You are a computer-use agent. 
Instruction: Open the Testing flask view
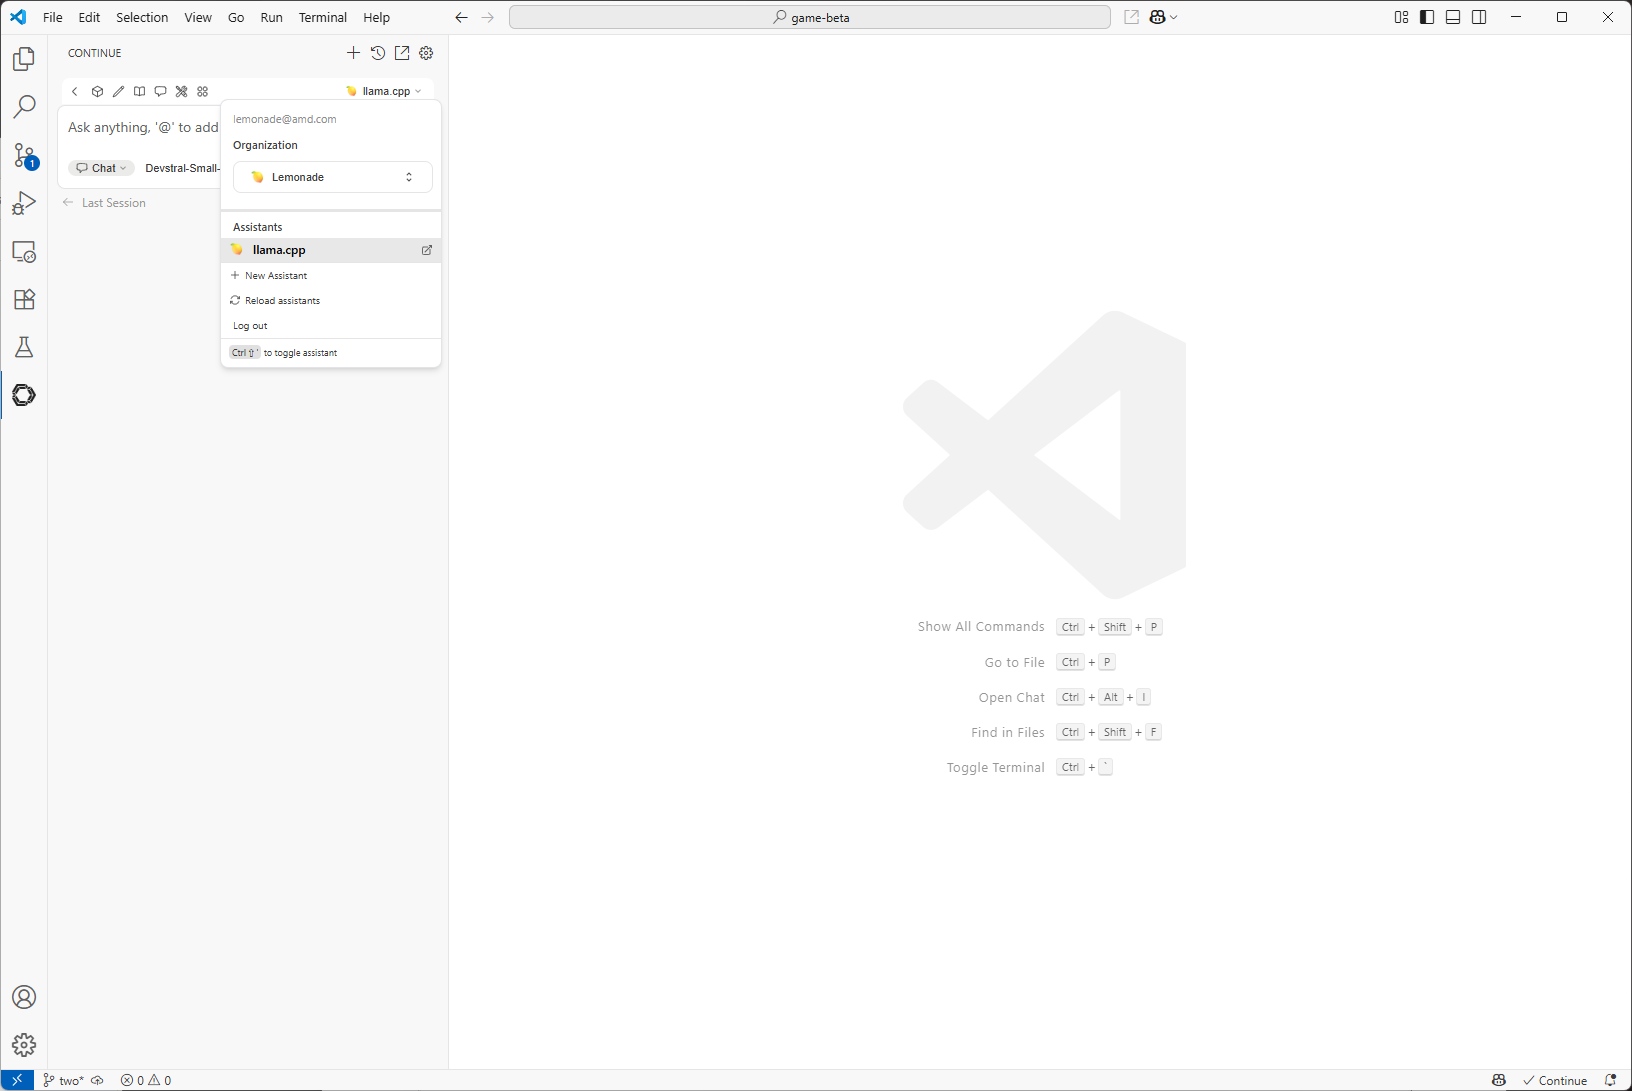coord(24,347)
